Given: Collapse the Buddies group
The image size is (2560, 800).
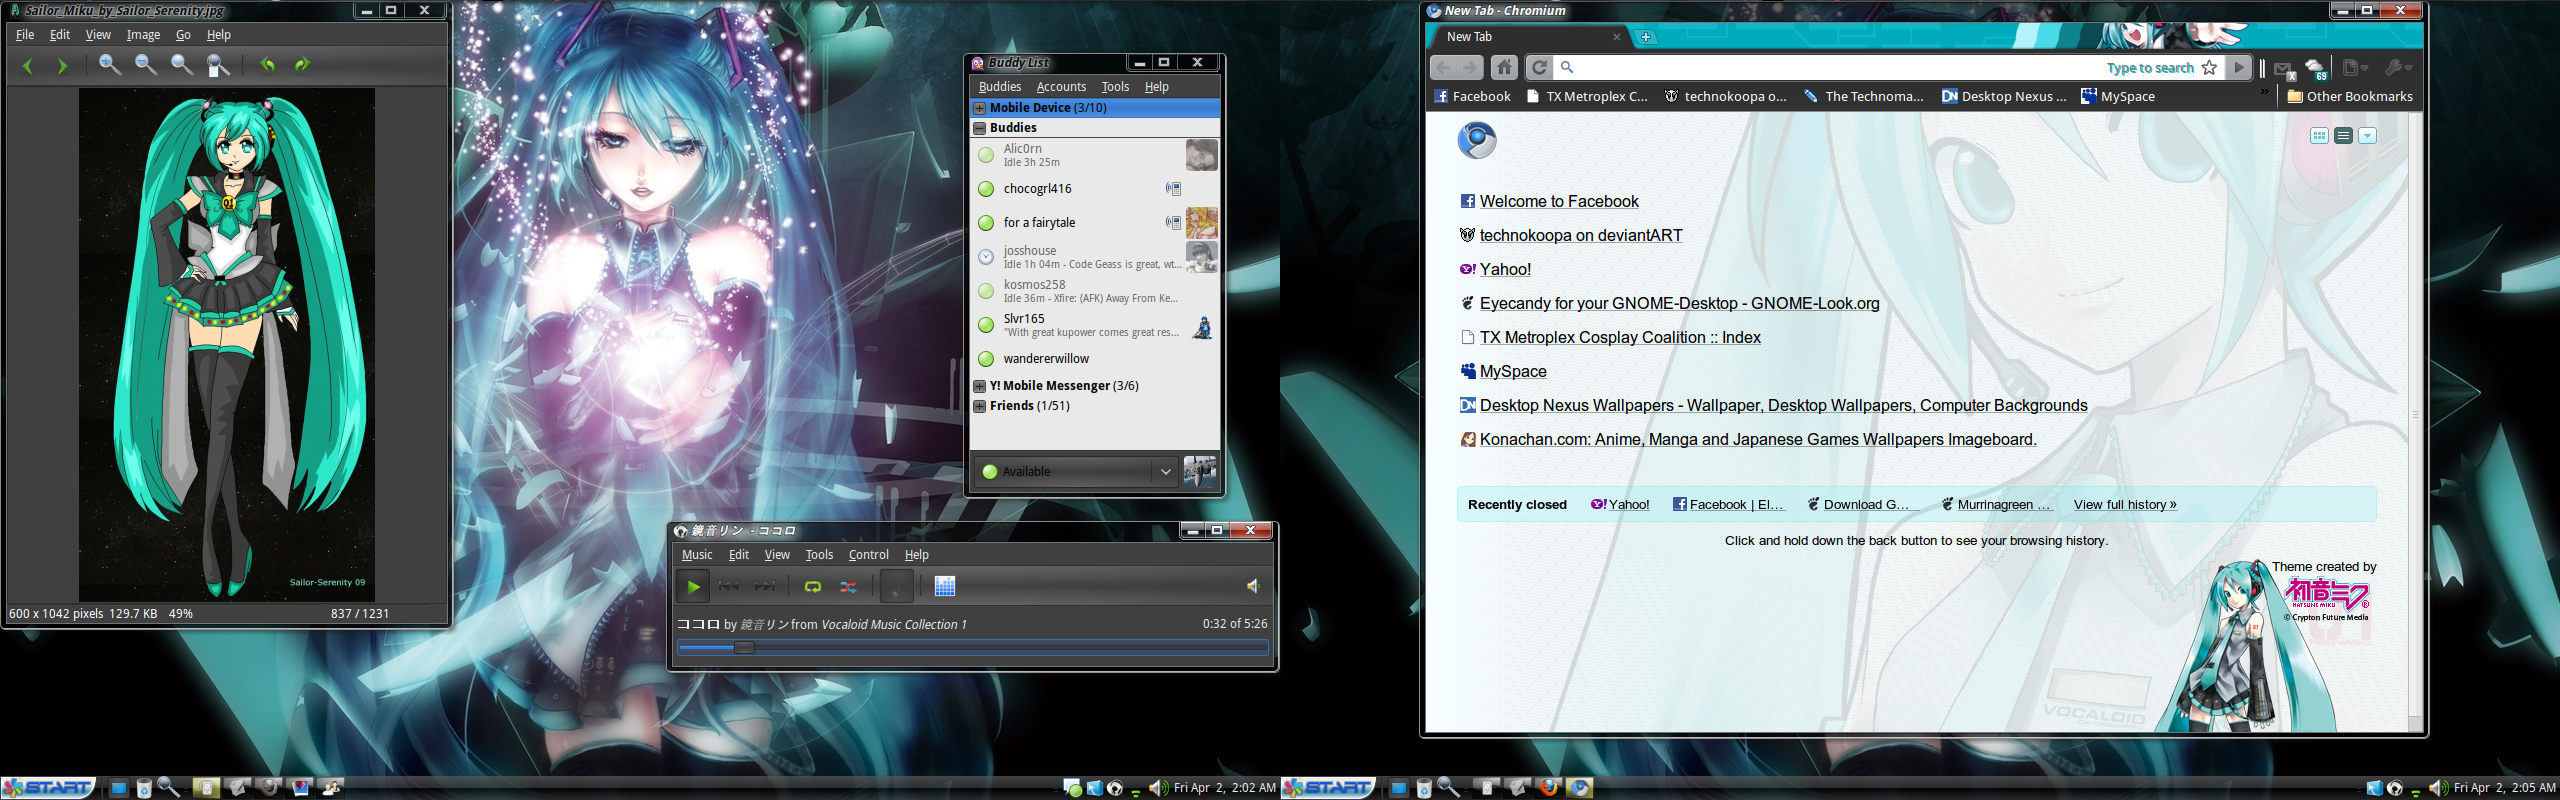Looking at the screenshot, I should [980, 128].
